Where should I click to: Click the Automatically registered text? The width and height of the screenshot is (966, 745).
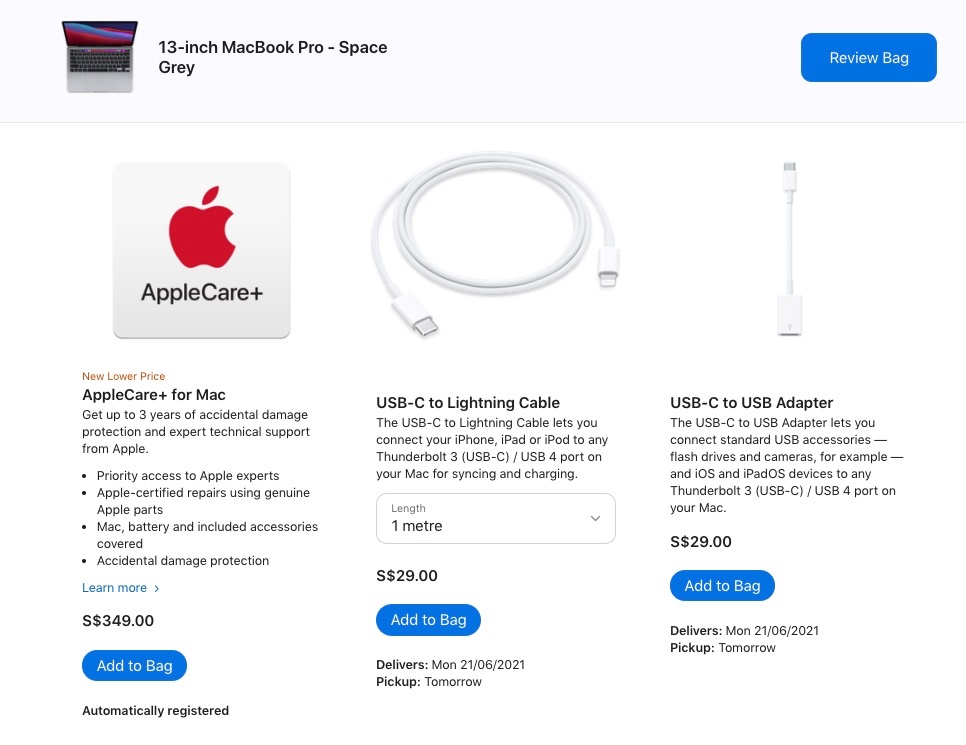coord(155,711)
